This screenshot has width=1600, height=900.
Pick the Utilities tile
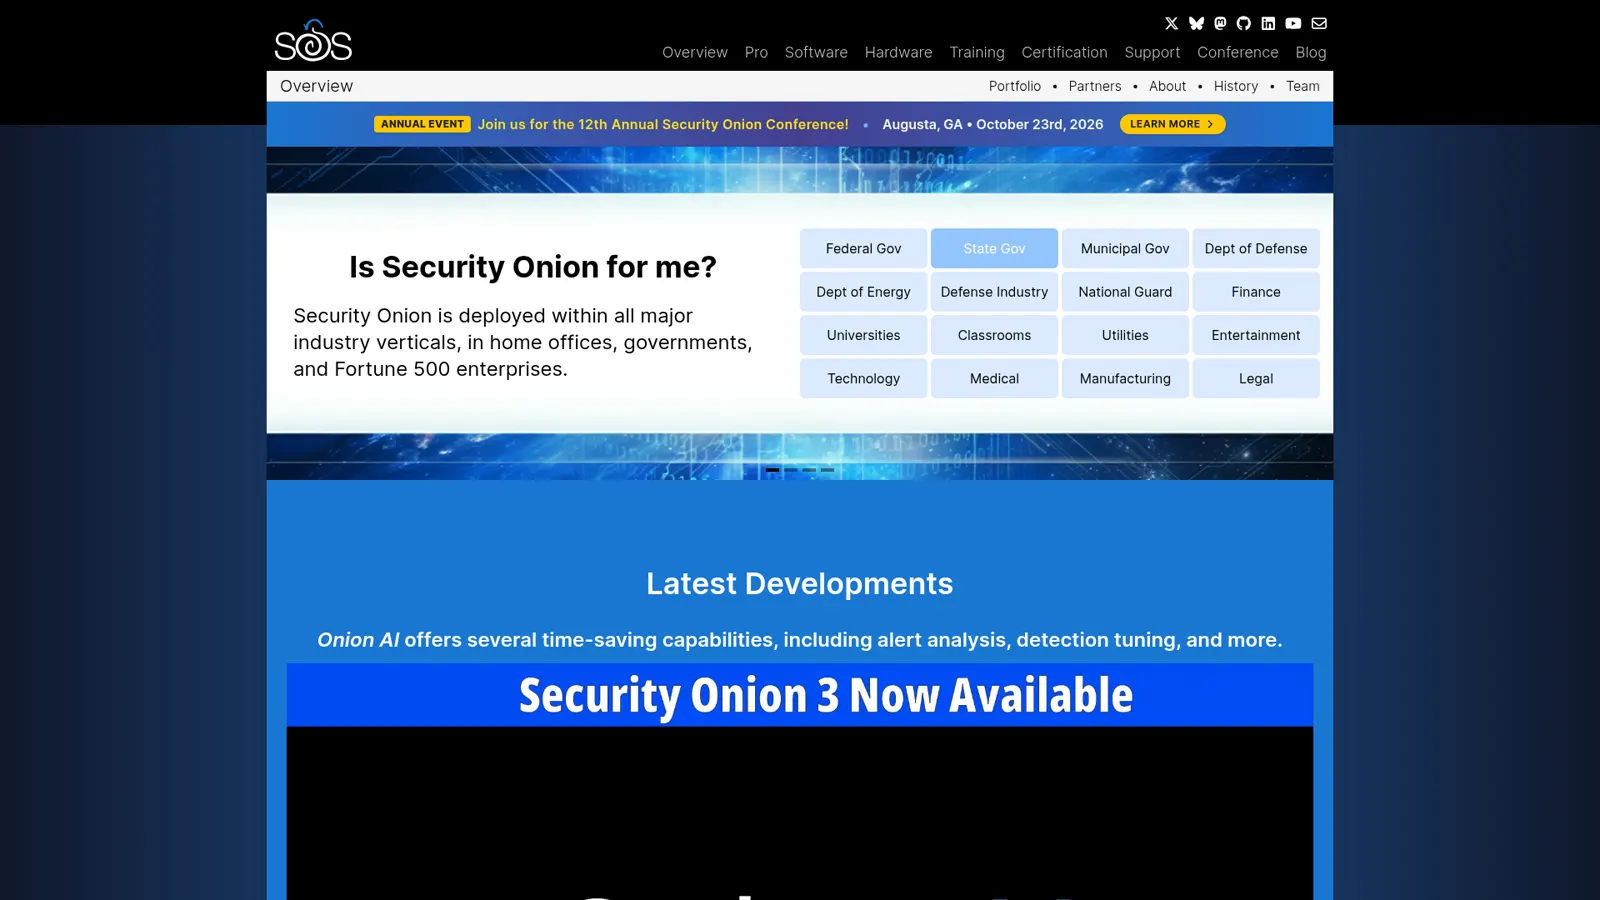point(1125,335)
